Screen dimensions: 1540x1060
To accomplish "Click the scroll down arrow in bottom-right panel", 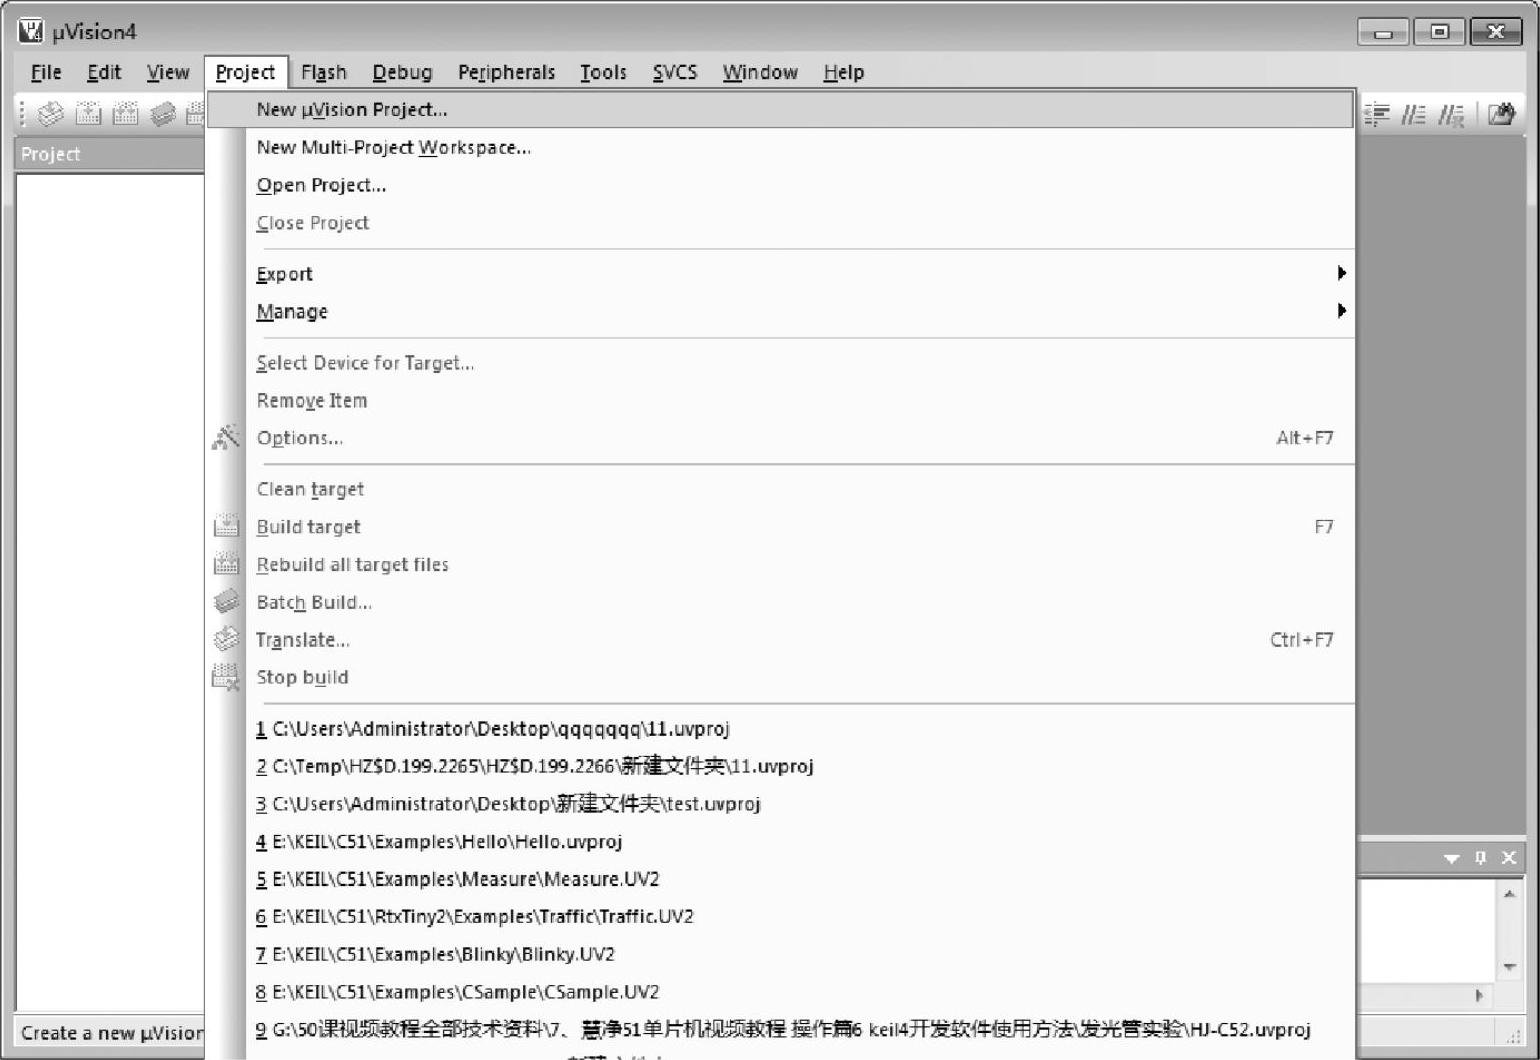I will click(1510, 967).
